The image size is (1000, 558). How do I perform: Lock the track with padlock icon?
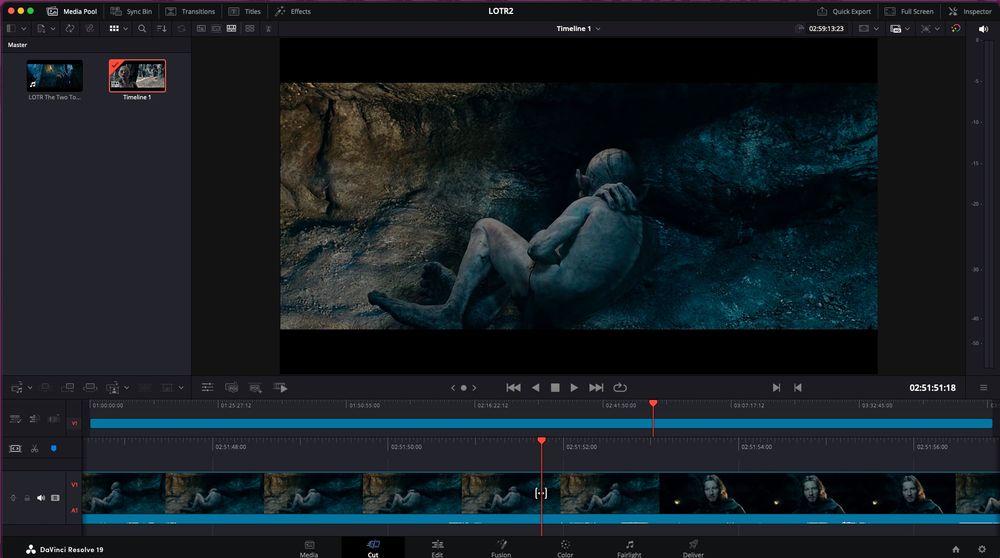tap(27, 497)
